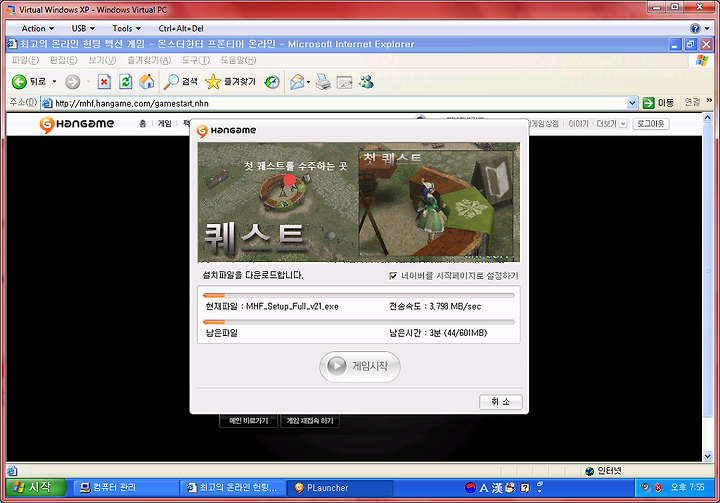Screen dimensions: 720x503
Task: Open the 보기(V) menu
Action: click(x=102, y=60)
